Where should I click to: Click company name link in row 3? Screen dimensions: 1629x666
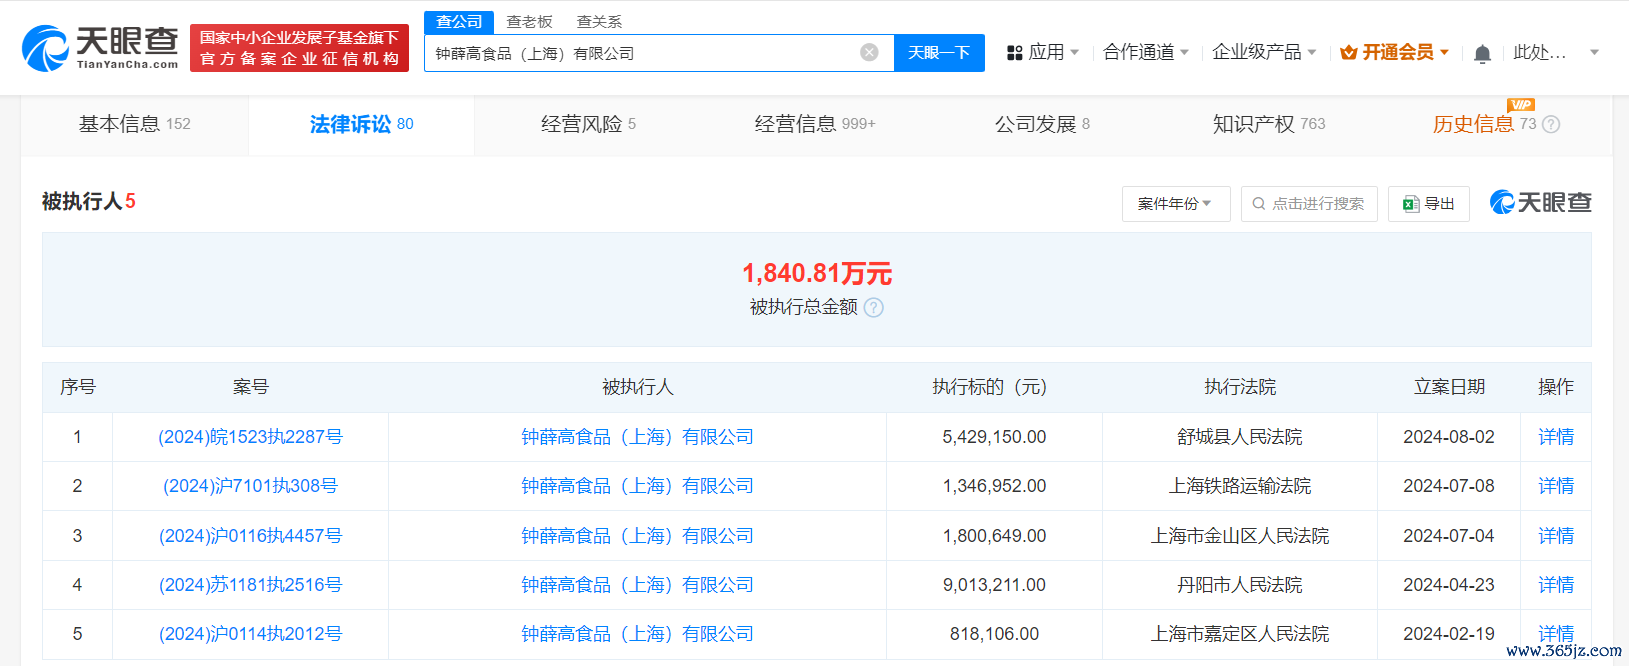pyautogui.click(x=637, y=536)
